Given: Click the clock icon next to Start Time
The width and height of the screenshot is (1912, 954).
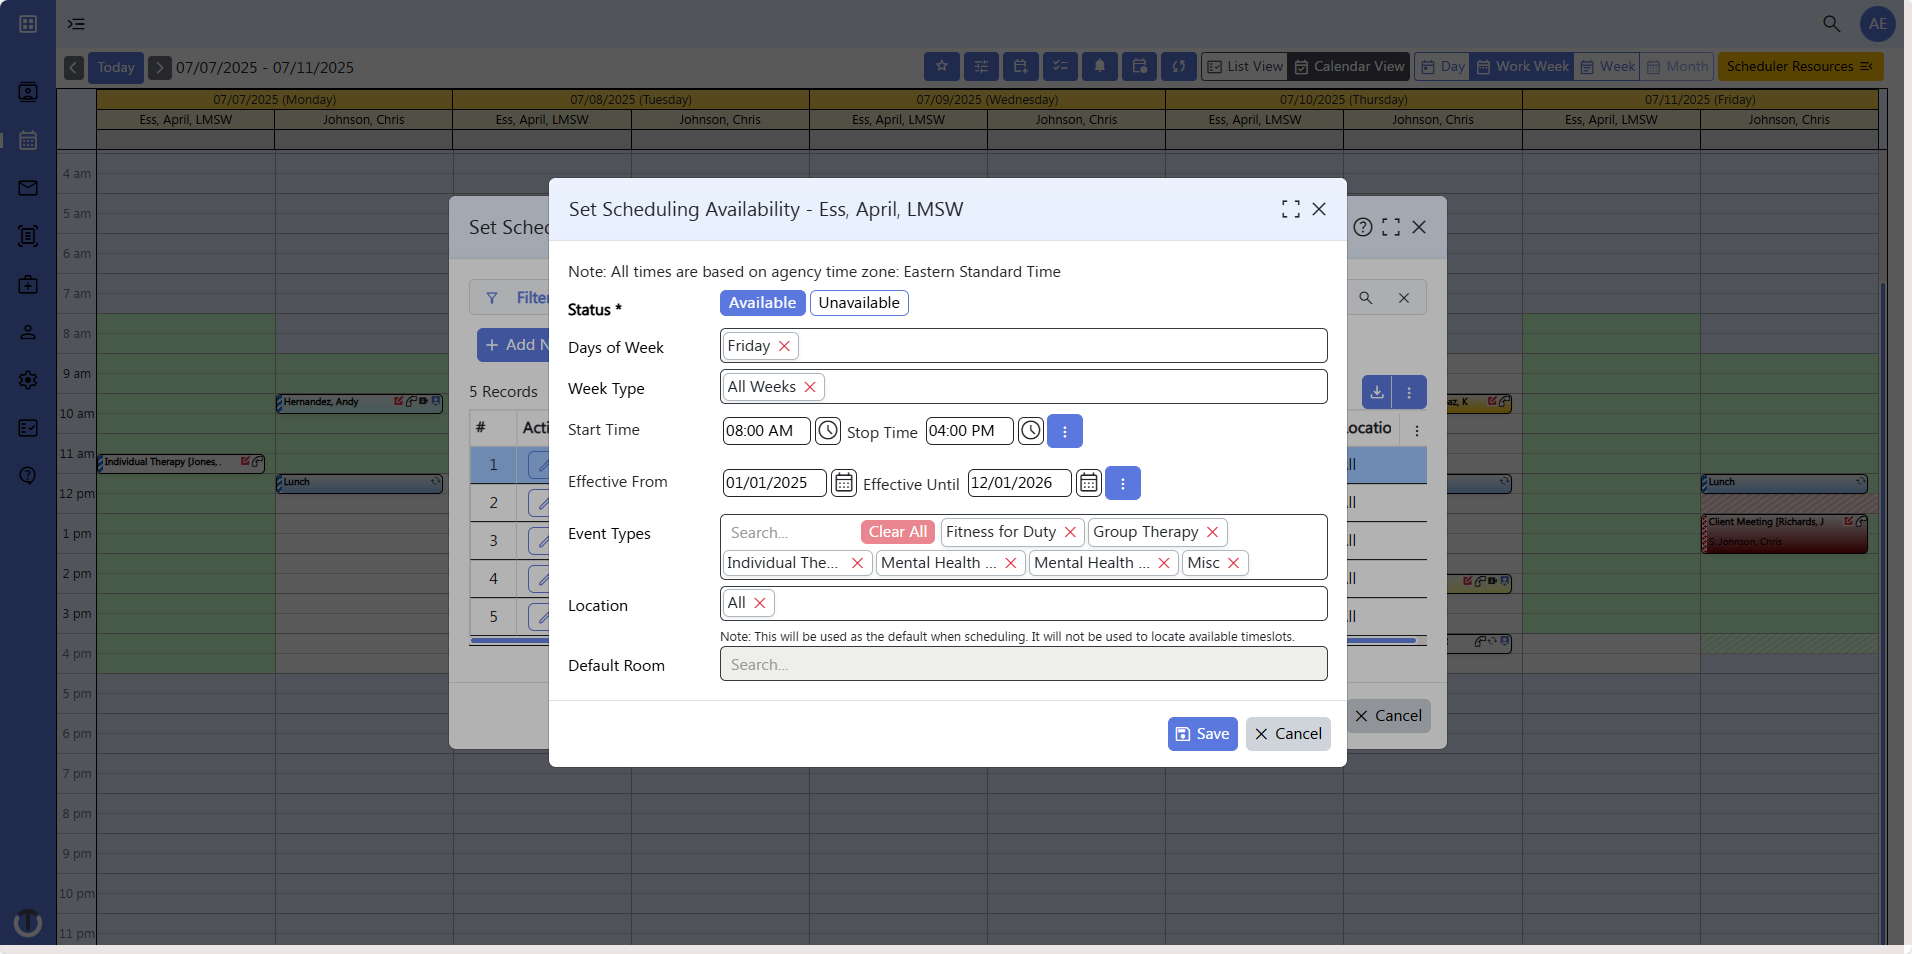Looking at the screenshot, I should coord(828,430).
